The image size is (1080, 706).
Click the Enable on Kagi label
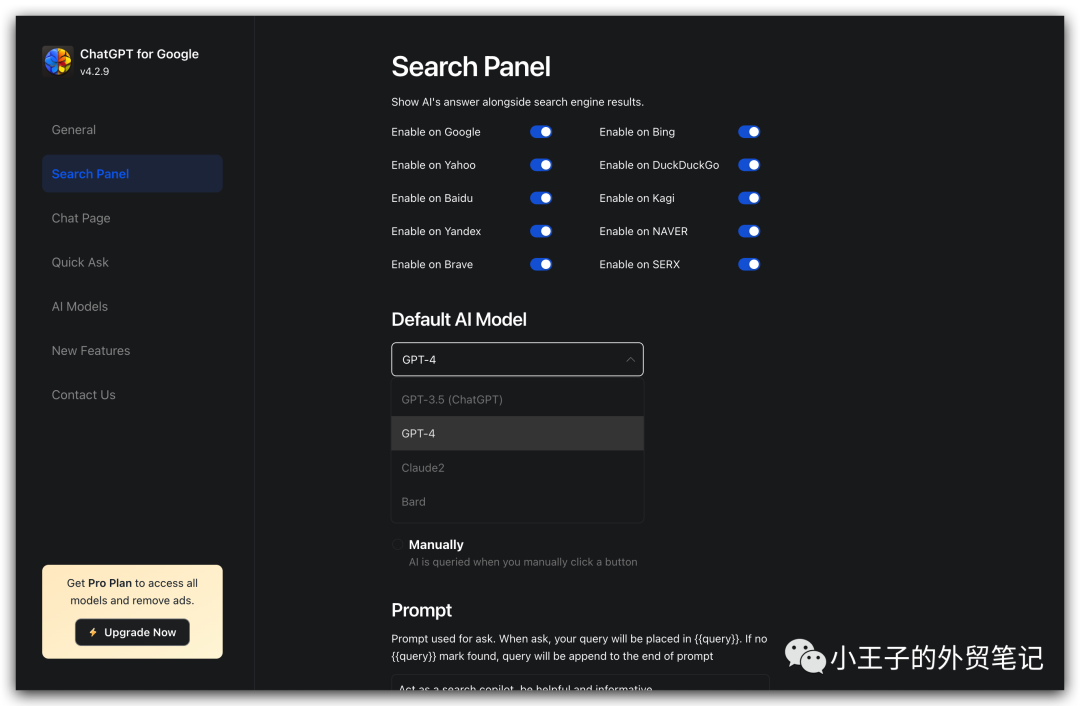coord(637,198)
